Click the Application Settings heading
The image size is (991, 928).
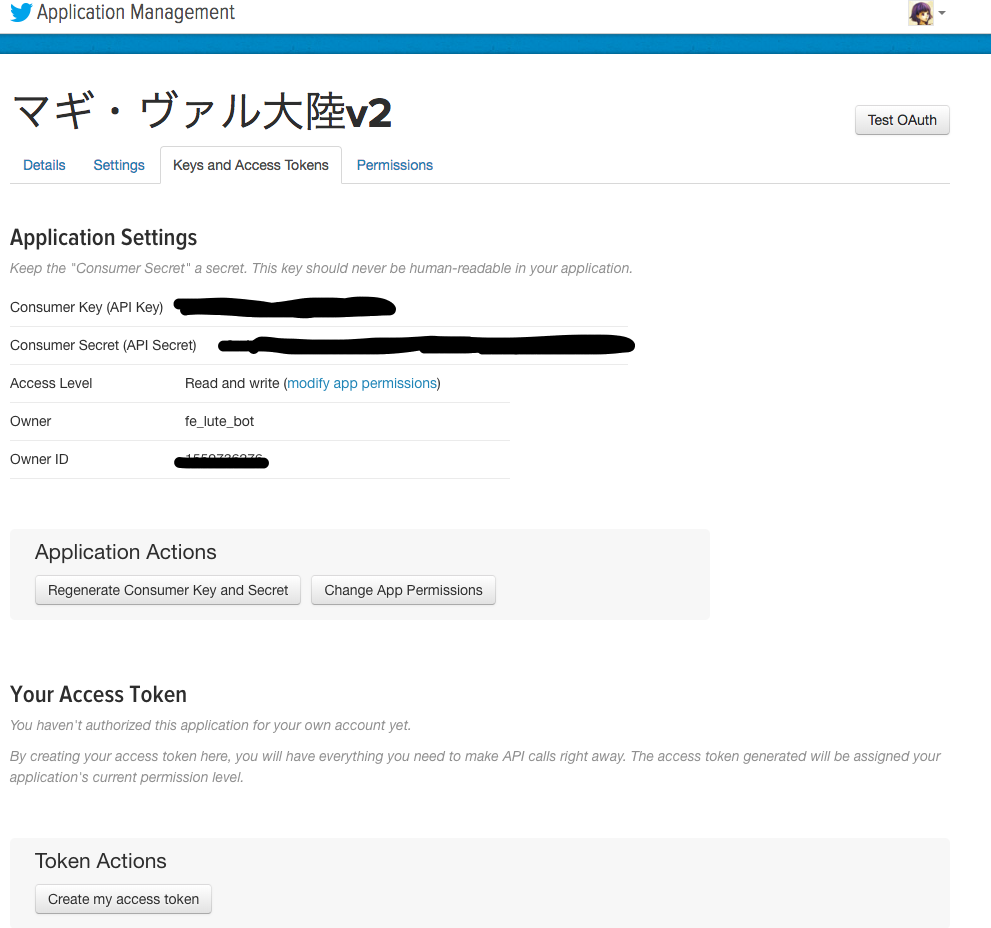point(104,238)
